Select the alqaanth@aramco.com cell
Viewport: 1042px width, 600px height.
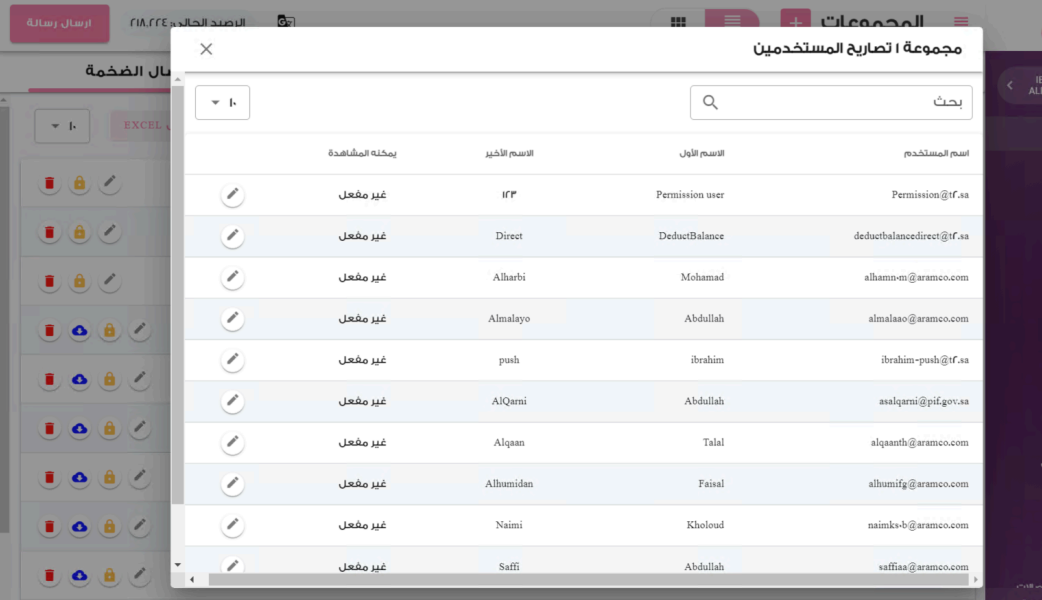click(x=920, y=443)
